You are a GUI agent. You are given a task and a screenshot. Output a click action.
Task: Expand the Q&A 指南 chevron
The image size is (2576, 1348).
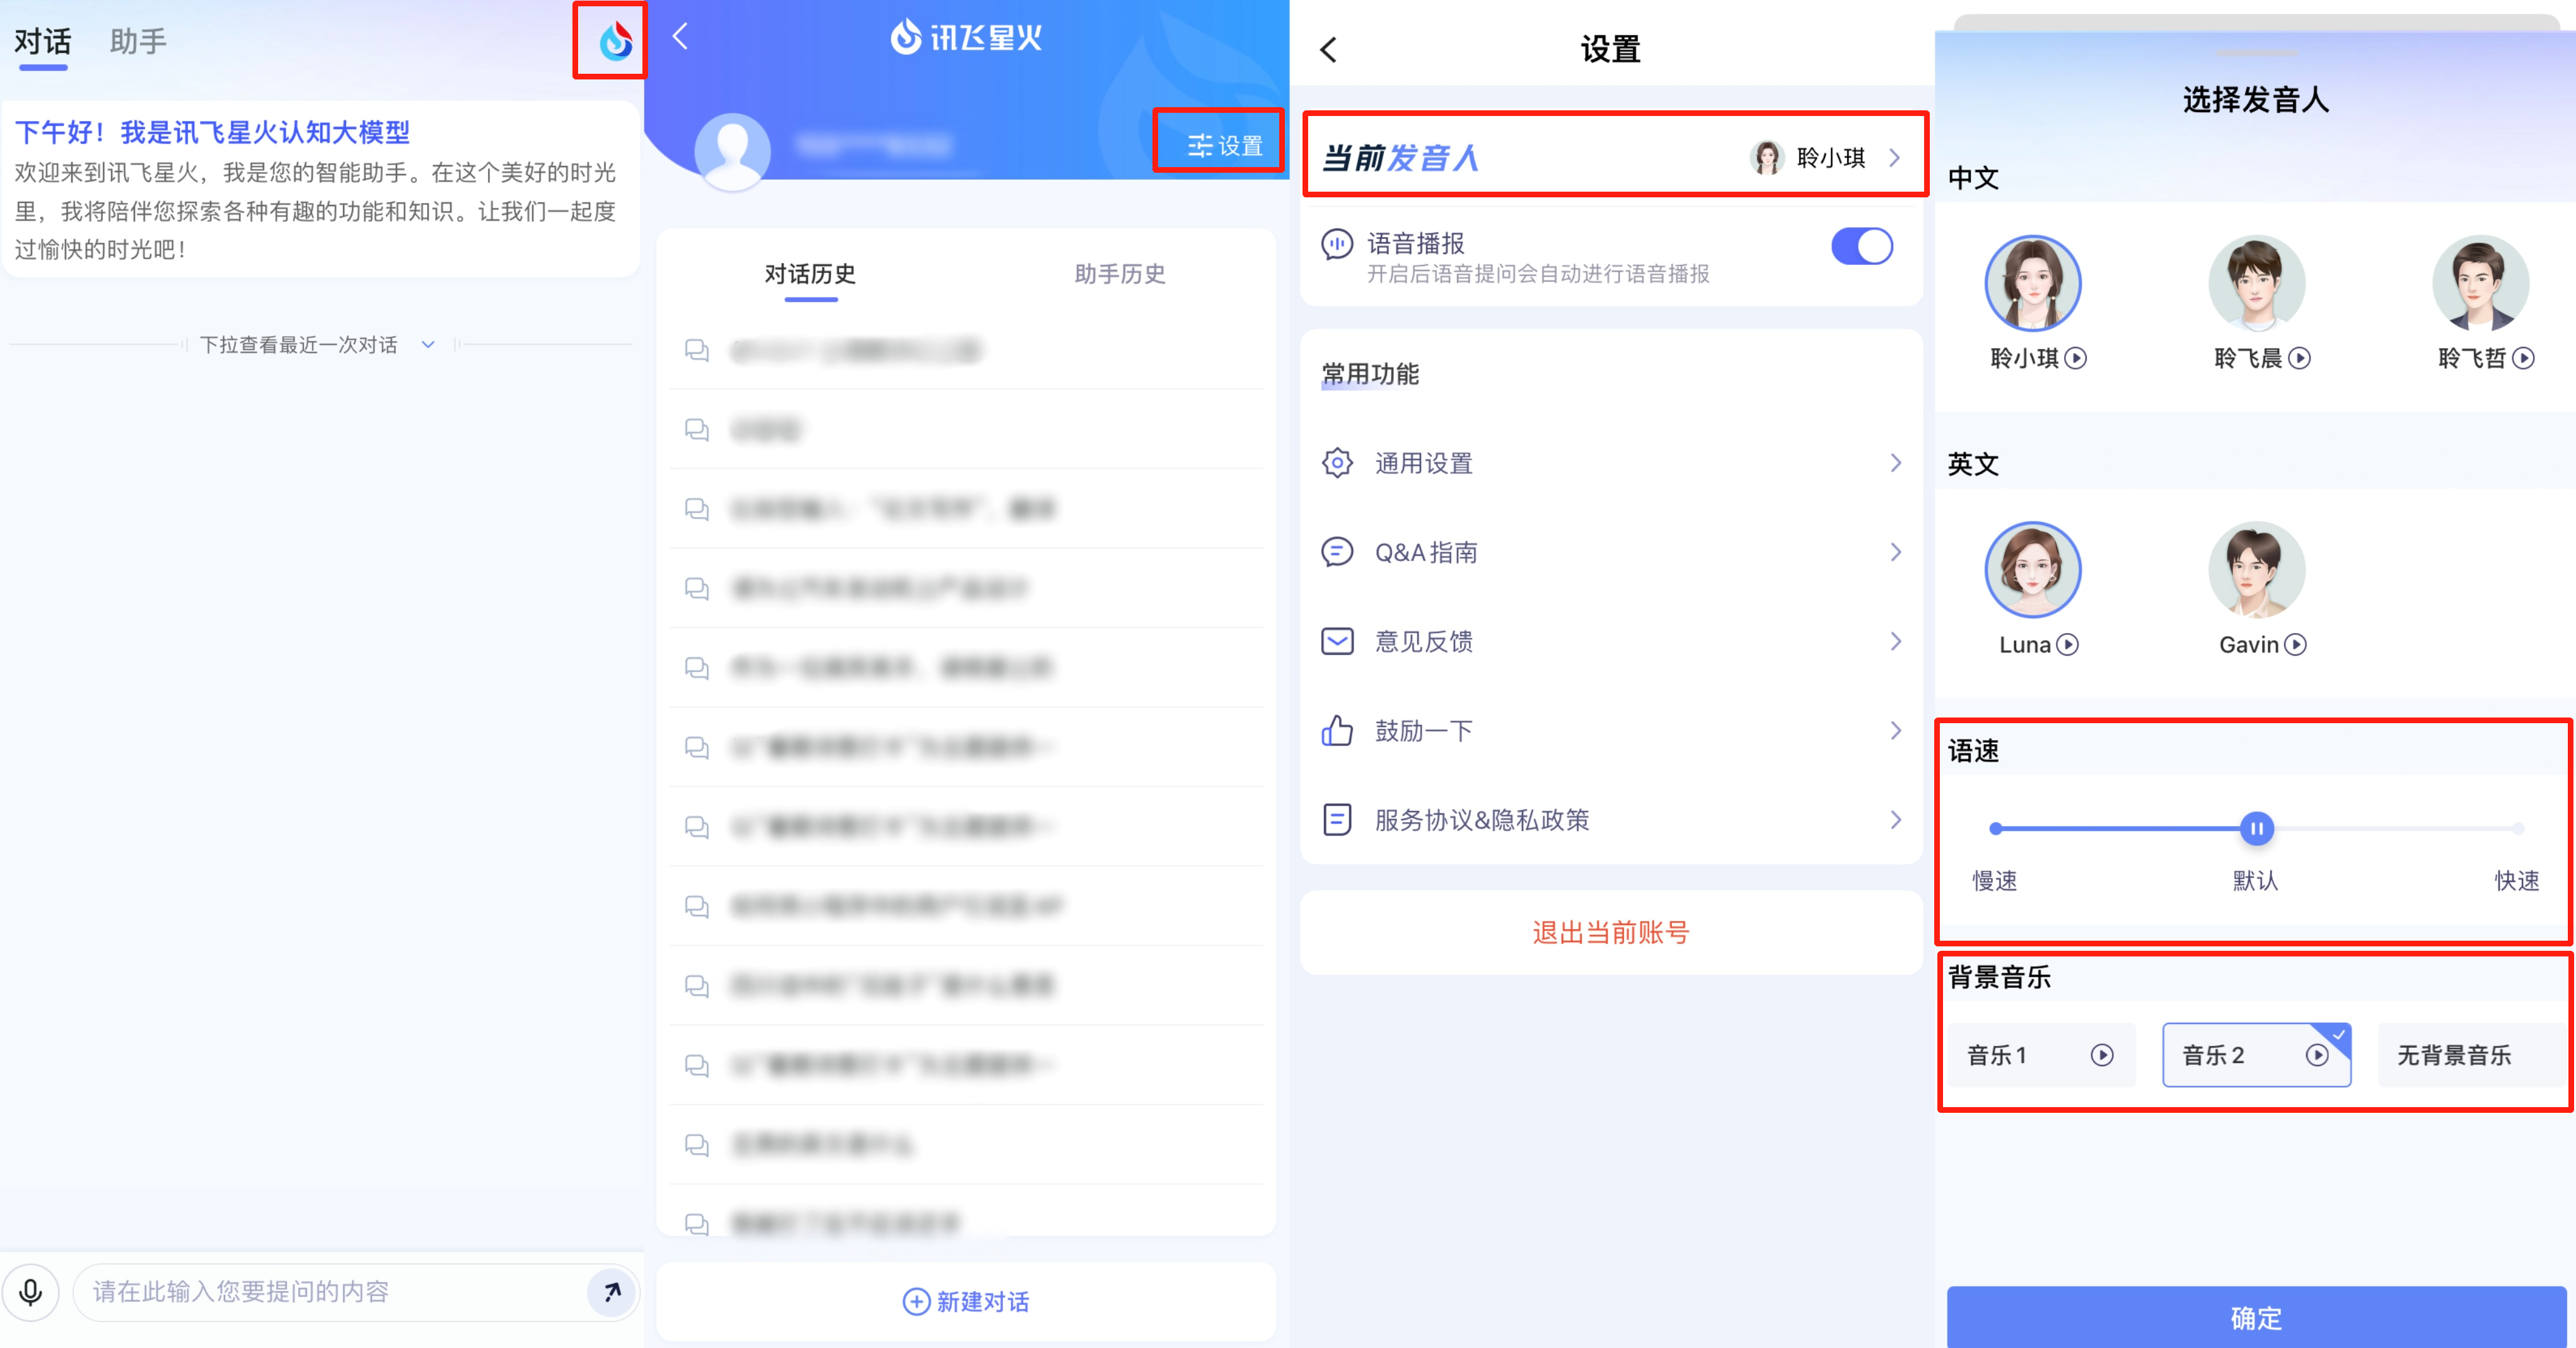[x=1896, y=552]
